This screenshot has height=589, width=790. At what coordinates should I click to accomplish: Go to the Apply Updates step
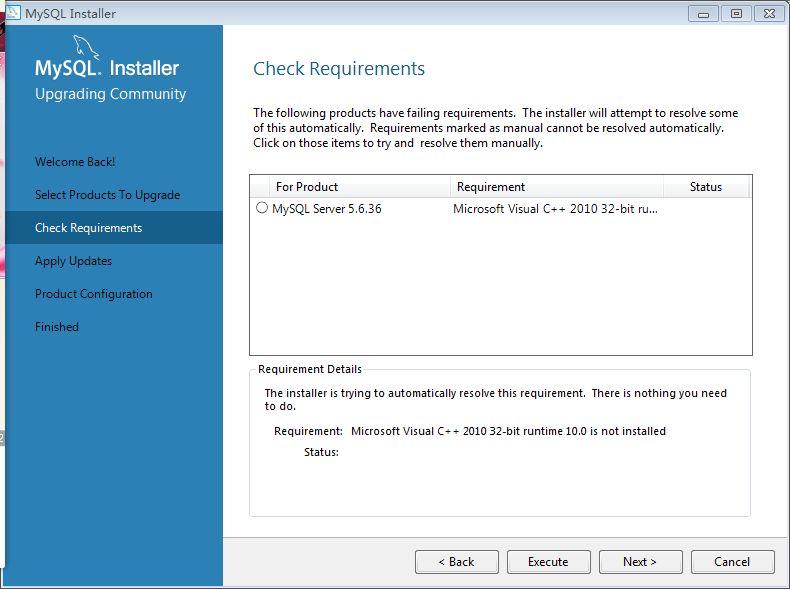73,261
